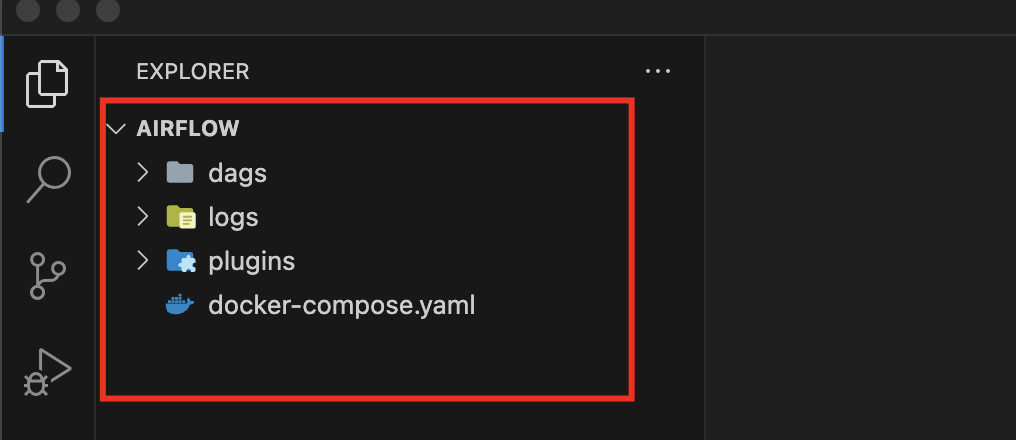Expand the plugins folder chevron
Viewport: 1016px width, 440px height.
point(143,261)
